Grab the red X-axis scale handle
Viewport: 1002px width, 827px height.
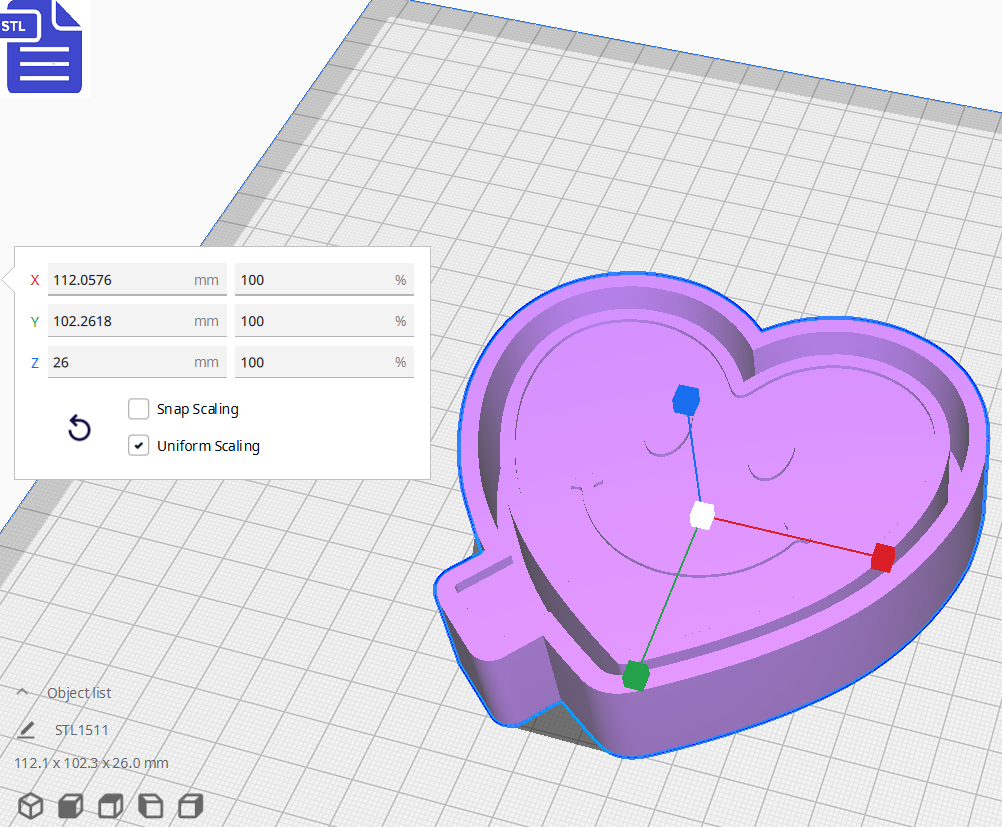882,559
